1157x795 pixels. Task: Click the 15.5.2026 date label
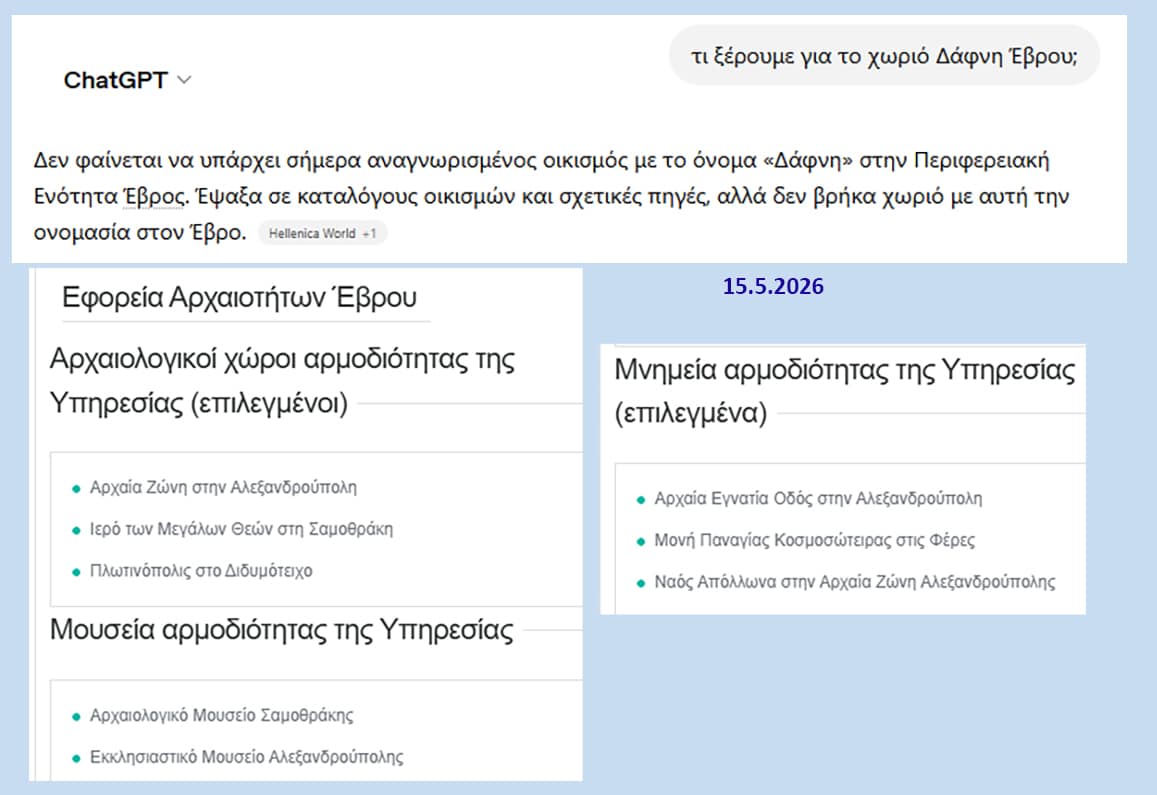coord(773,286)
